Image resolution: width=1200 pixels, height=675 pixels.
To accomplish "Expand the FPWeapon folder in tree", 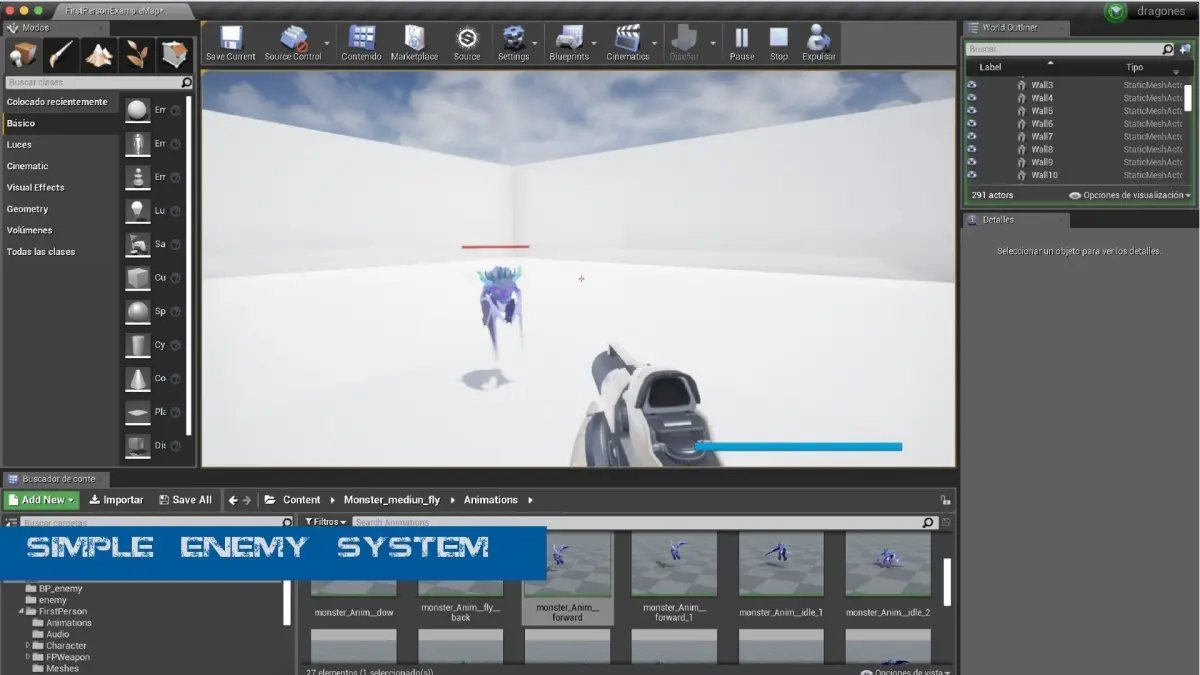I will click(28, 657).
